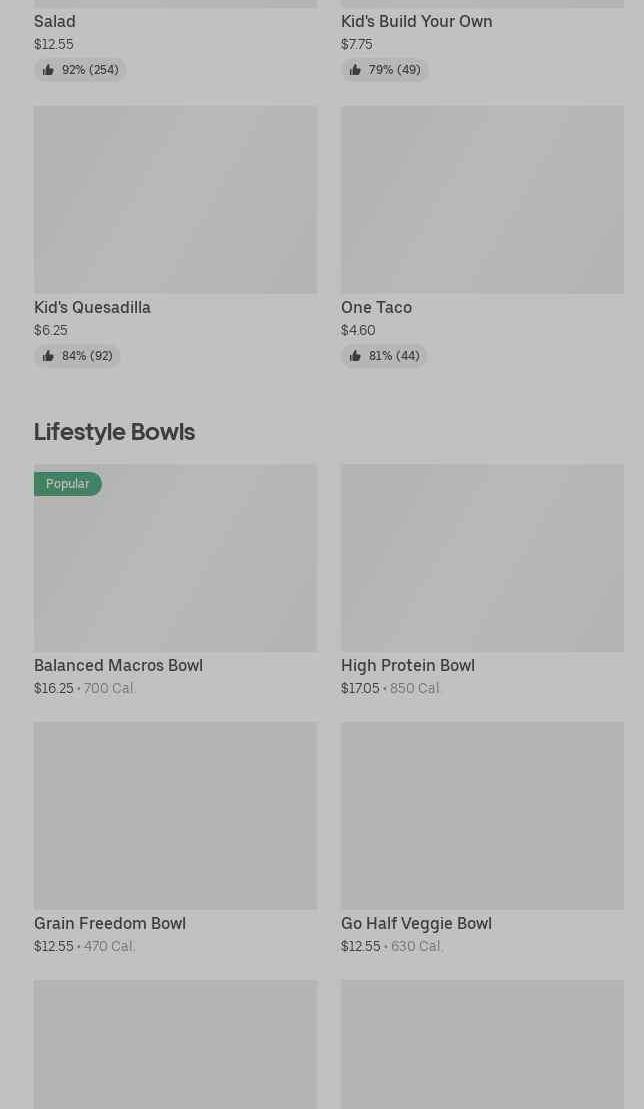Open the Go Half Veggie Bowl image
644x1109 pixels.
click(x=482, y=816)
